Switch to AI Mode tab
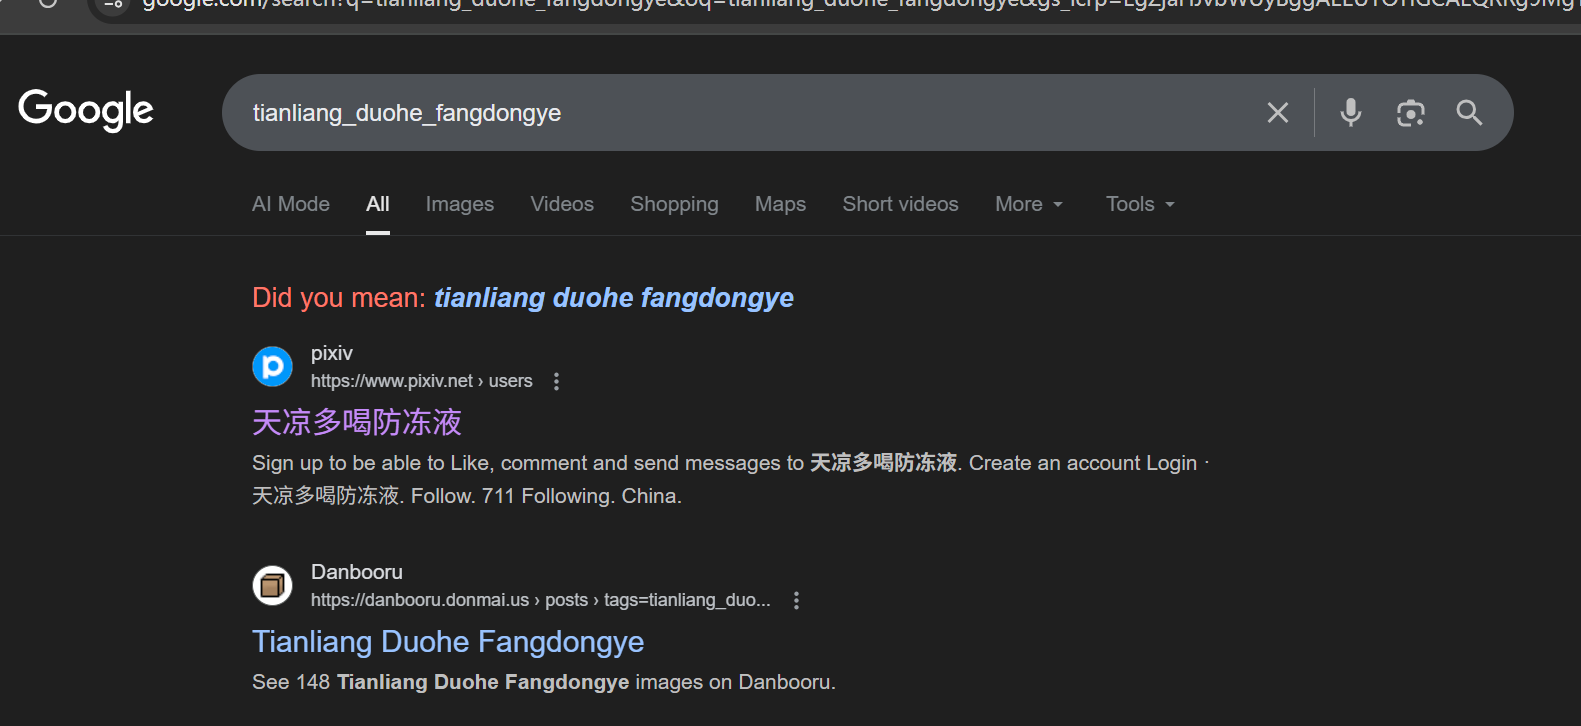Viewport: 1581px width, 726px height. (x=291, y=204)
